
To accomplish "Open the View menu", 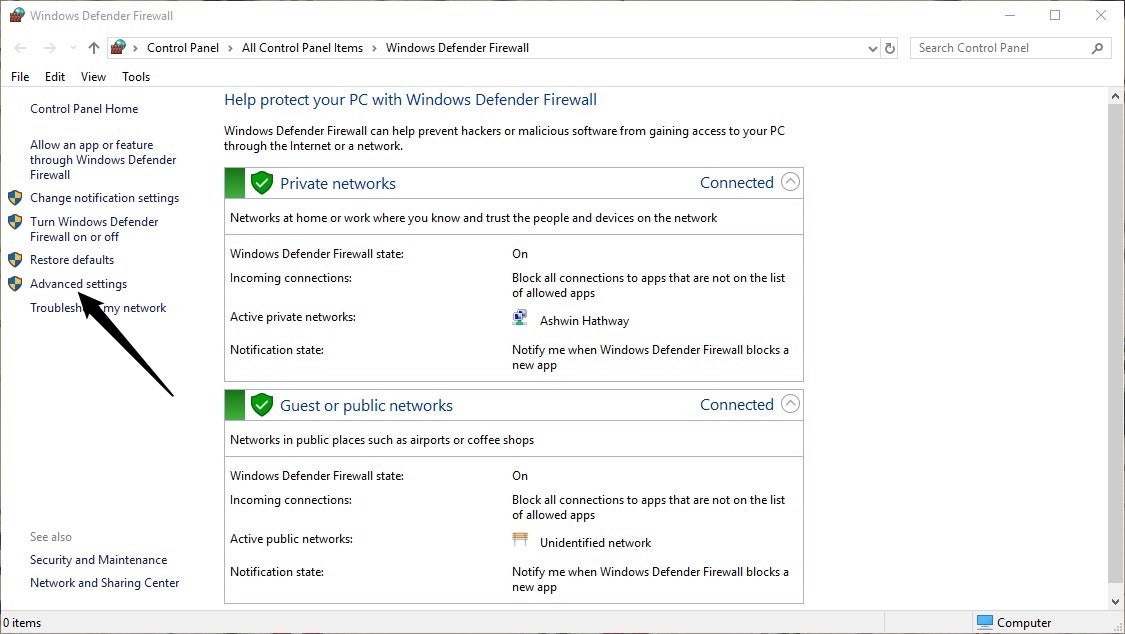I will [93, 77].
